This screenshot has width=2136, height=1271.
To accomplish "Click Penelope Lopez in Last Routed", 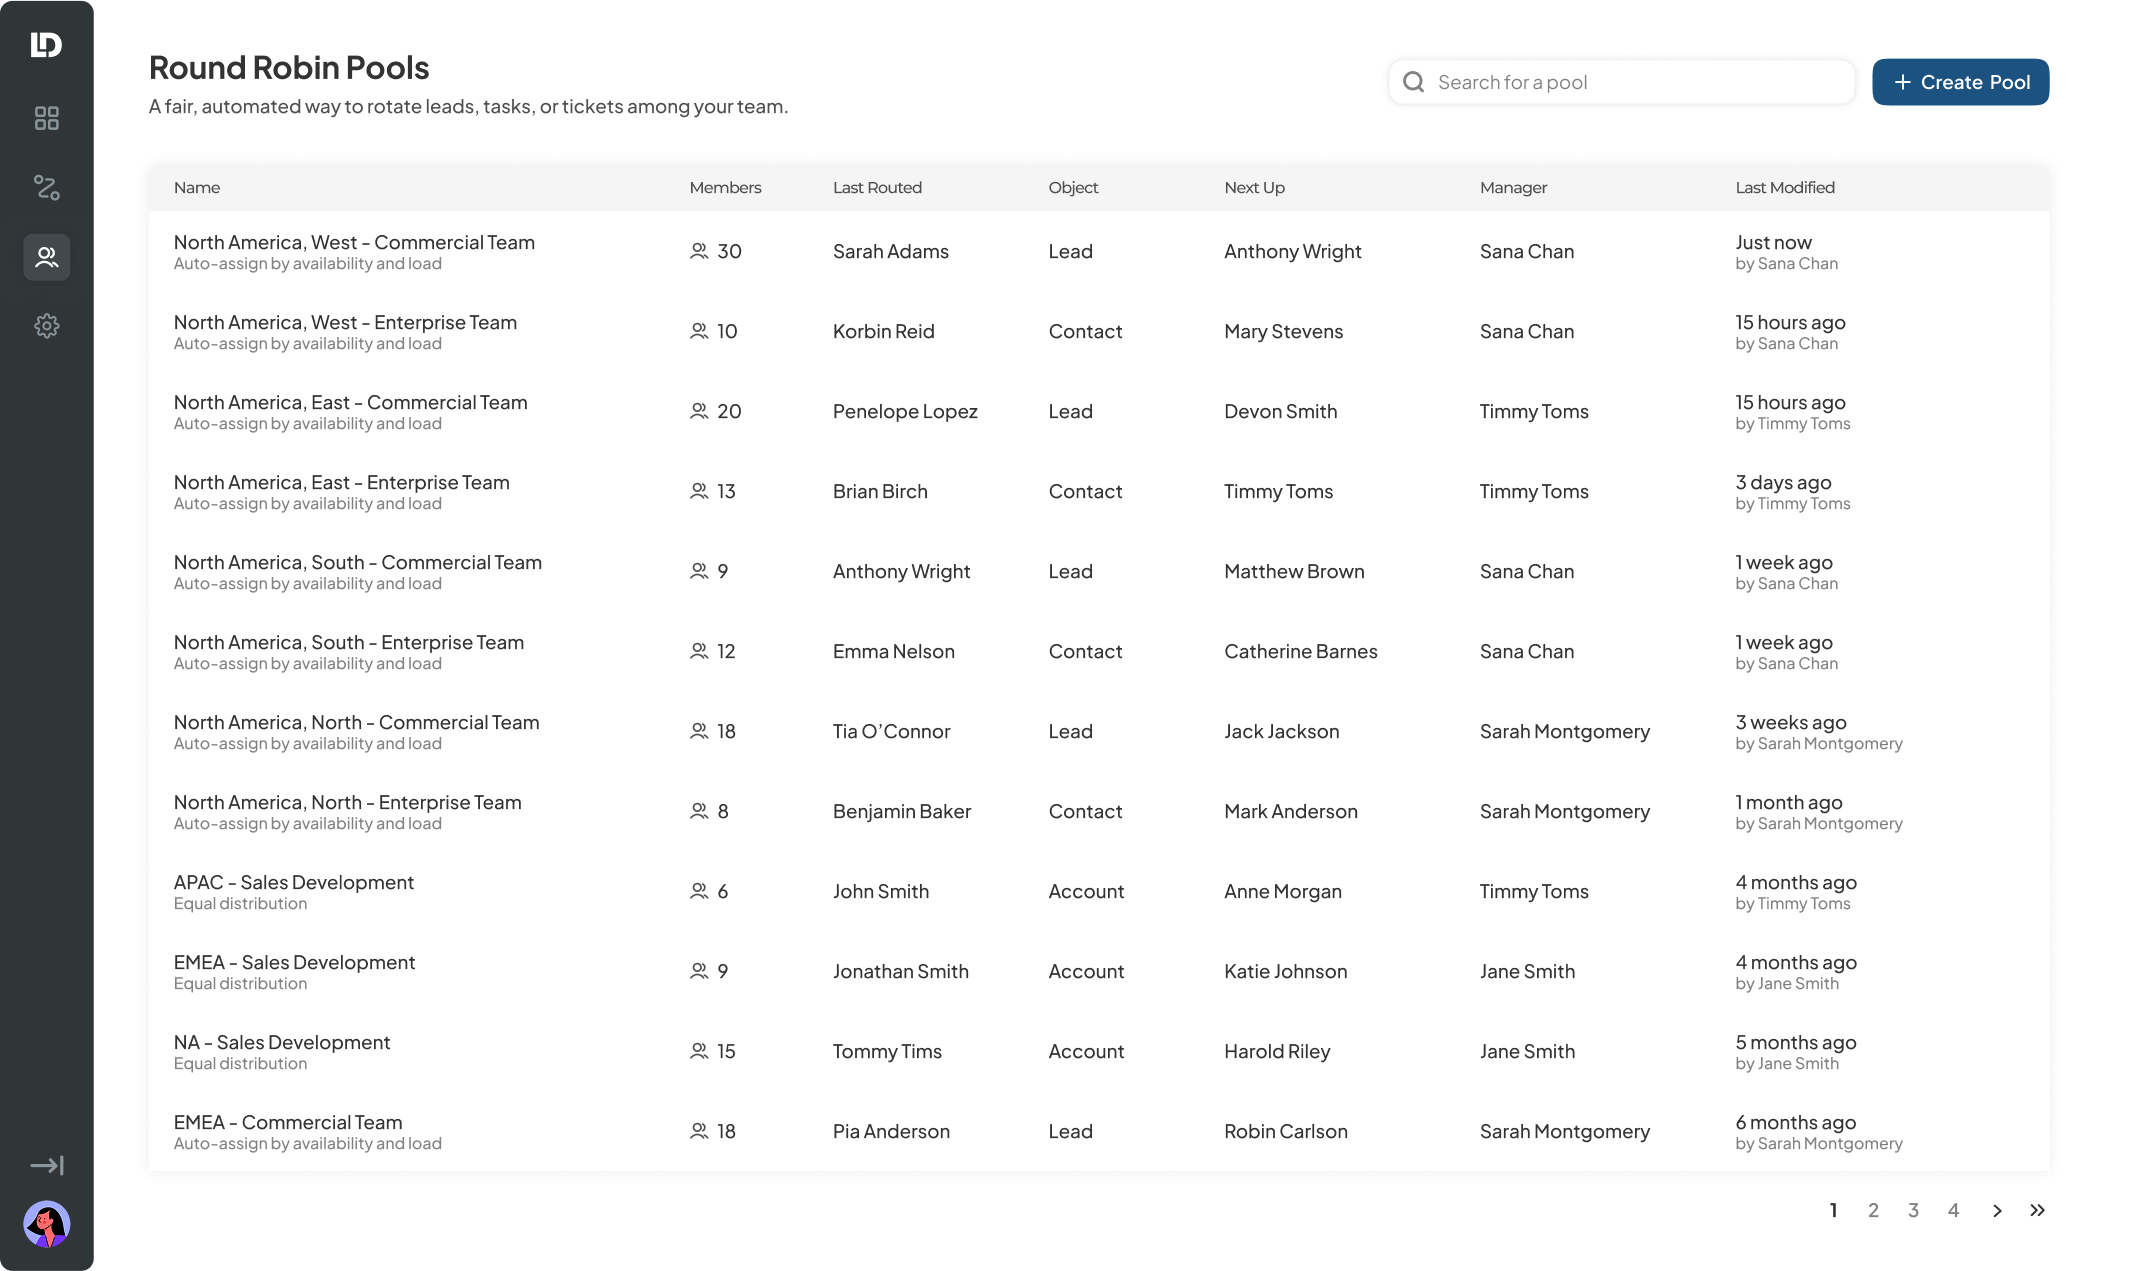I will (x=905, y=412).
